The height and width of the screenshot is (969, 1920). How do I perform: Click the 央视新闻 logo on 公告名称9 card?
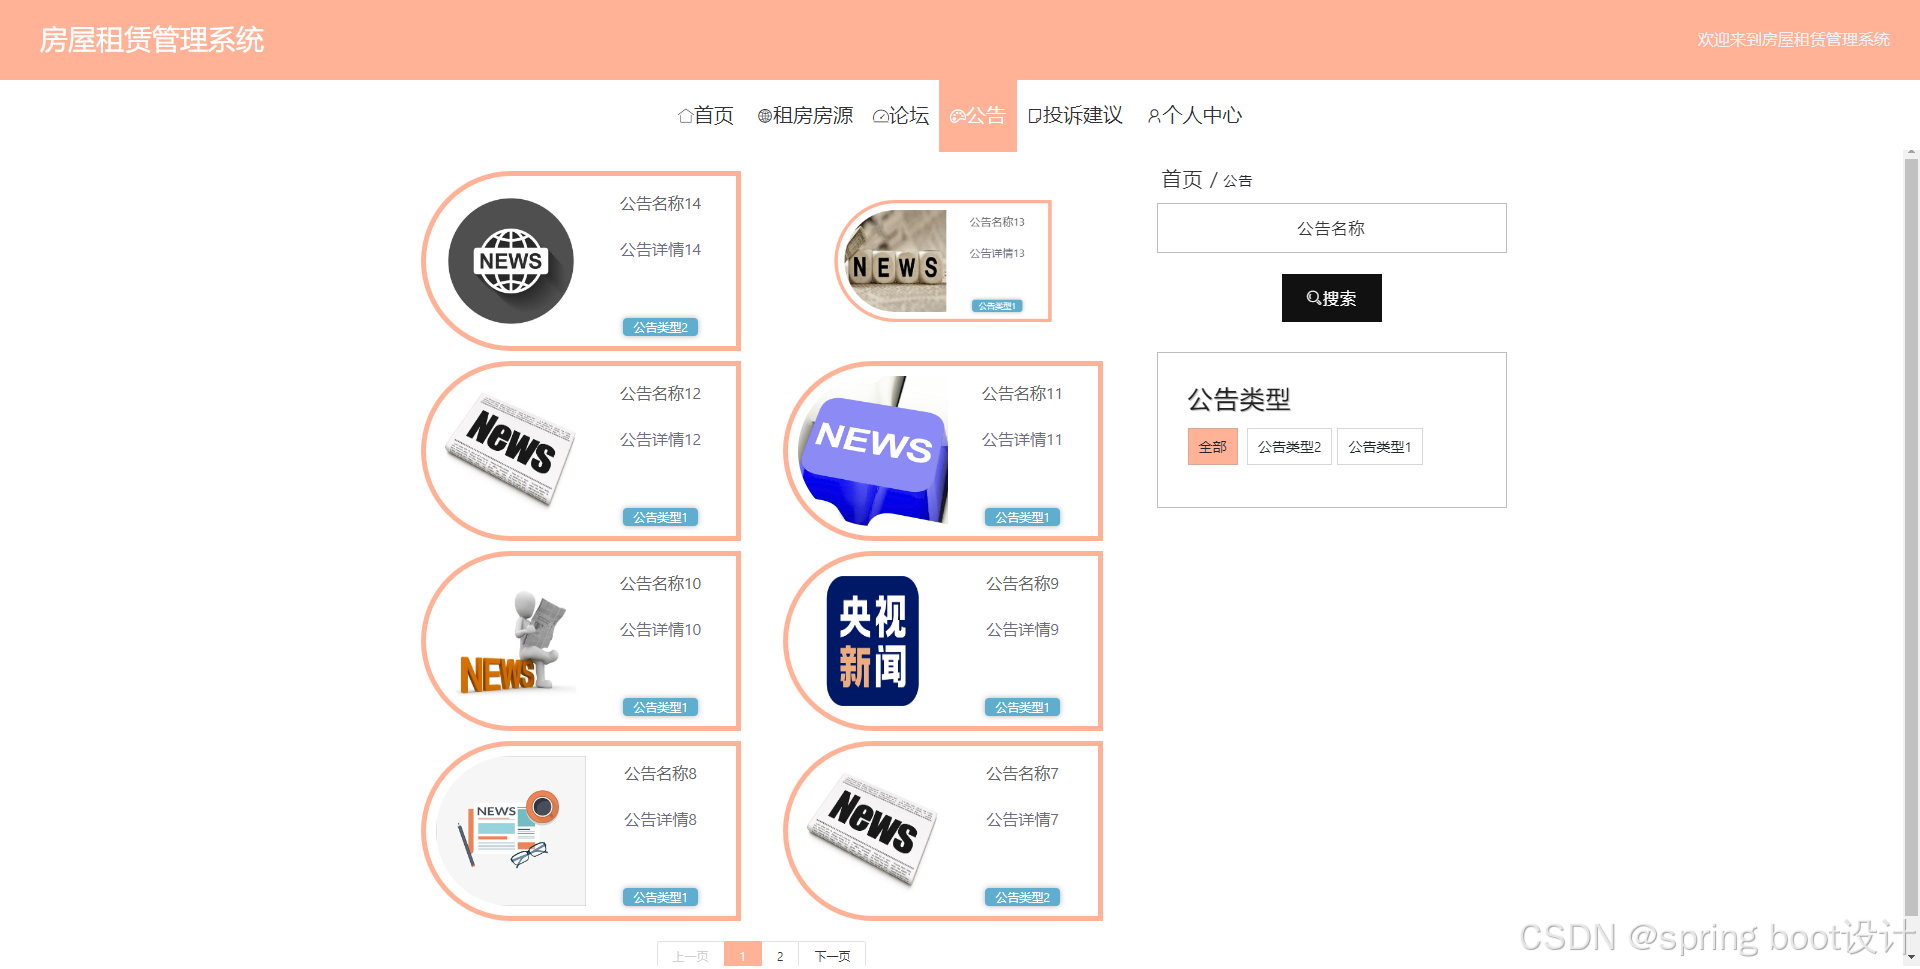coord(871,641)
